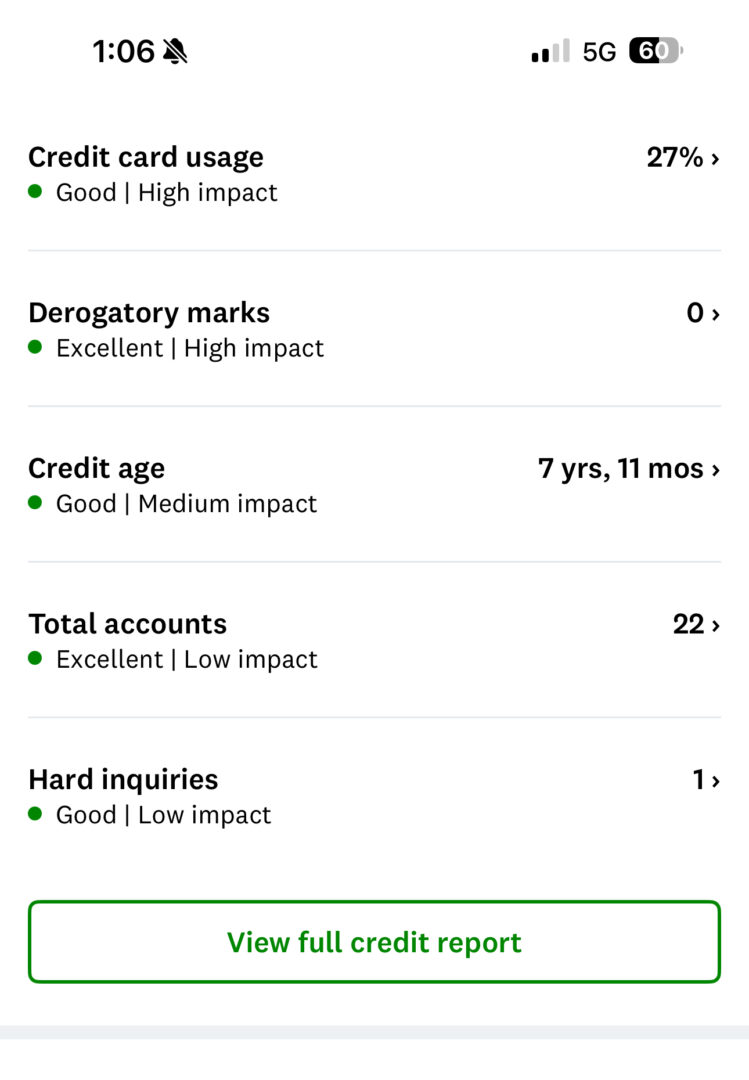Image resolution: width=749 pixels, height=1080 pixels.
Task: Tap green status dot under Hard inquiries
Action: pos(36,814)
